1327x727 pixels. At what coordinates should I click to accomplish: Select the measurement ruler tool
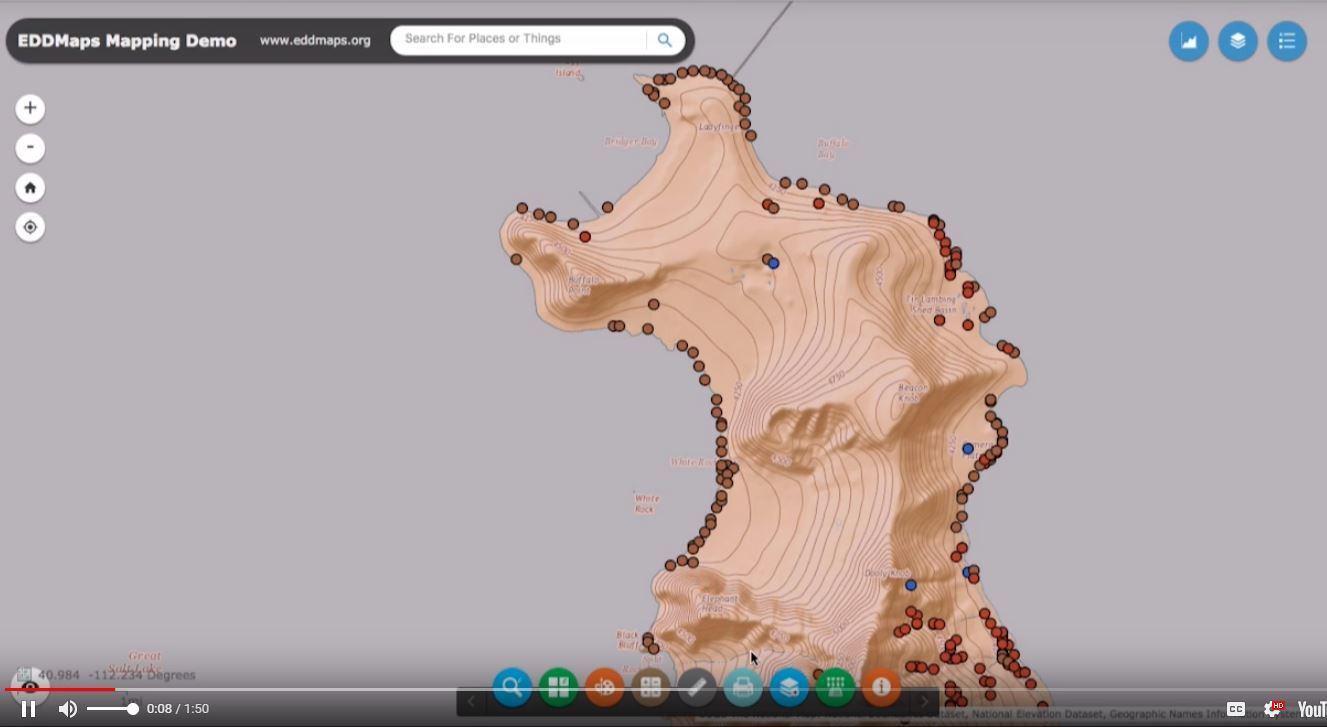coord(697,687)
